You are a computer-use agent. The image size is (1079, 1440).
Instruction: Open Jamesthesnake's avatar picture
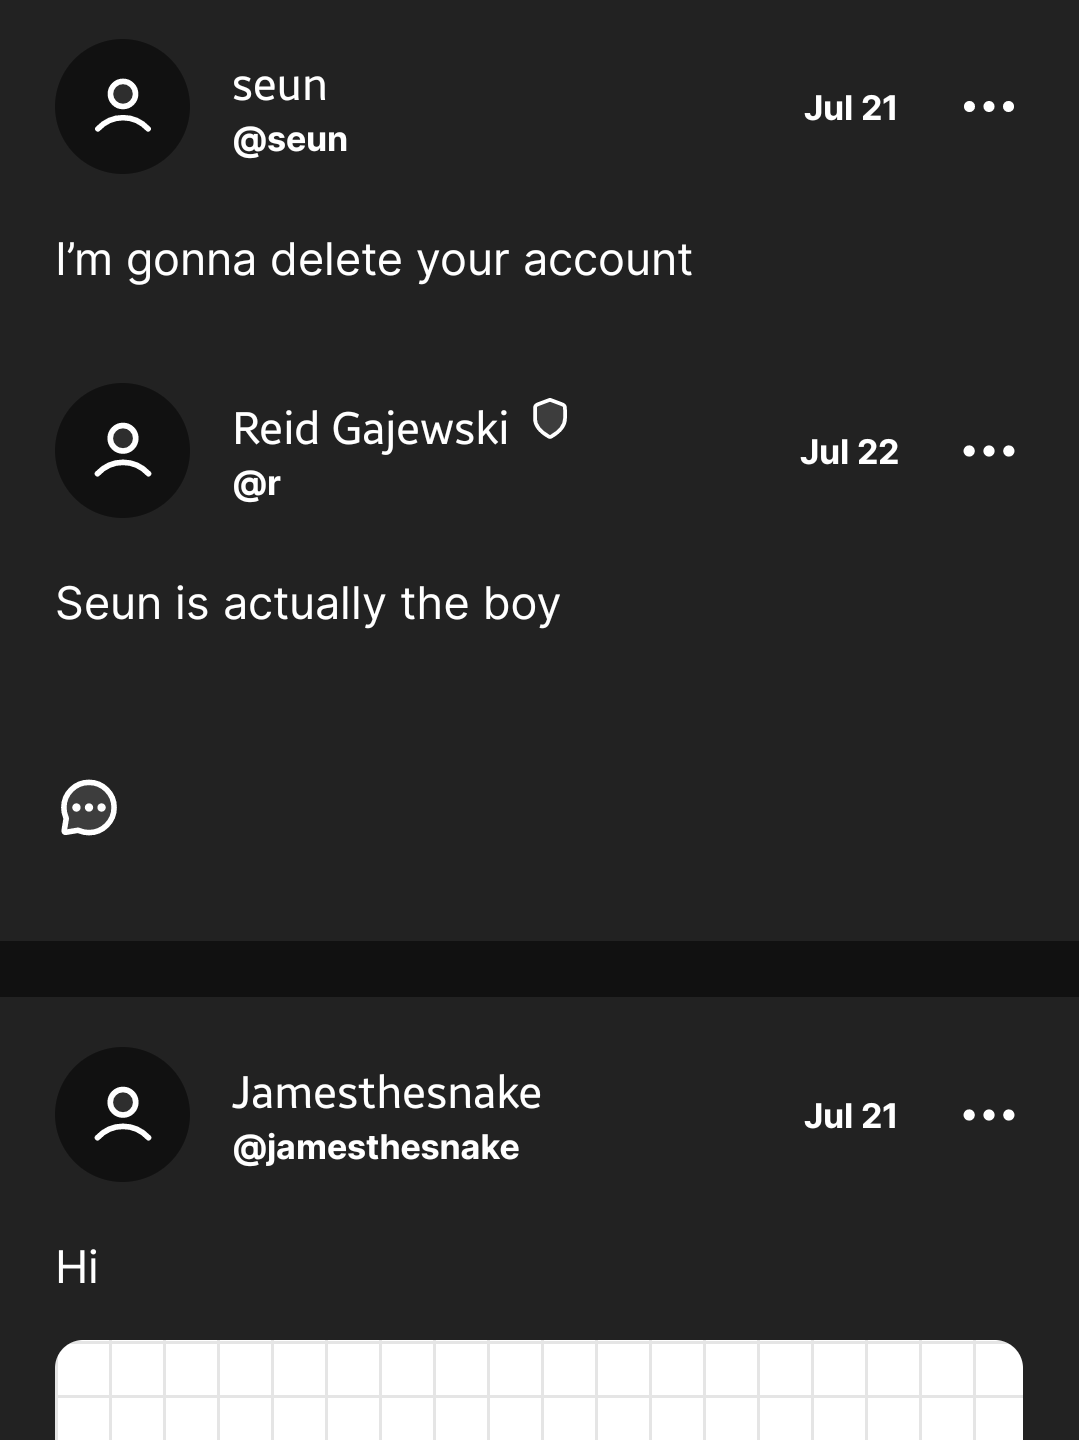(x=122, y=1114)
